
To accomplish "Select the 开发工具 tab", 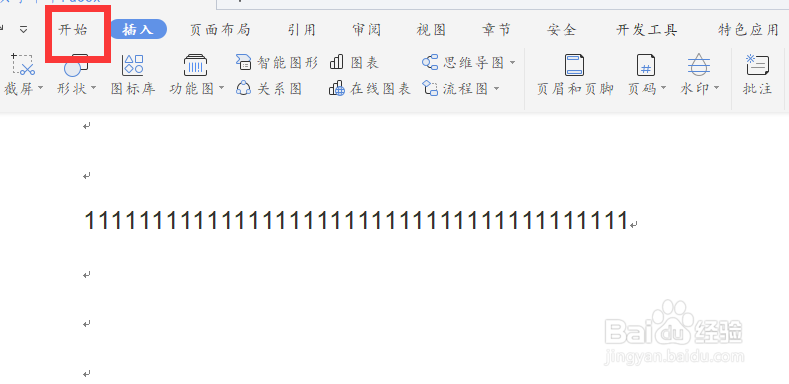I will [647, 30].
